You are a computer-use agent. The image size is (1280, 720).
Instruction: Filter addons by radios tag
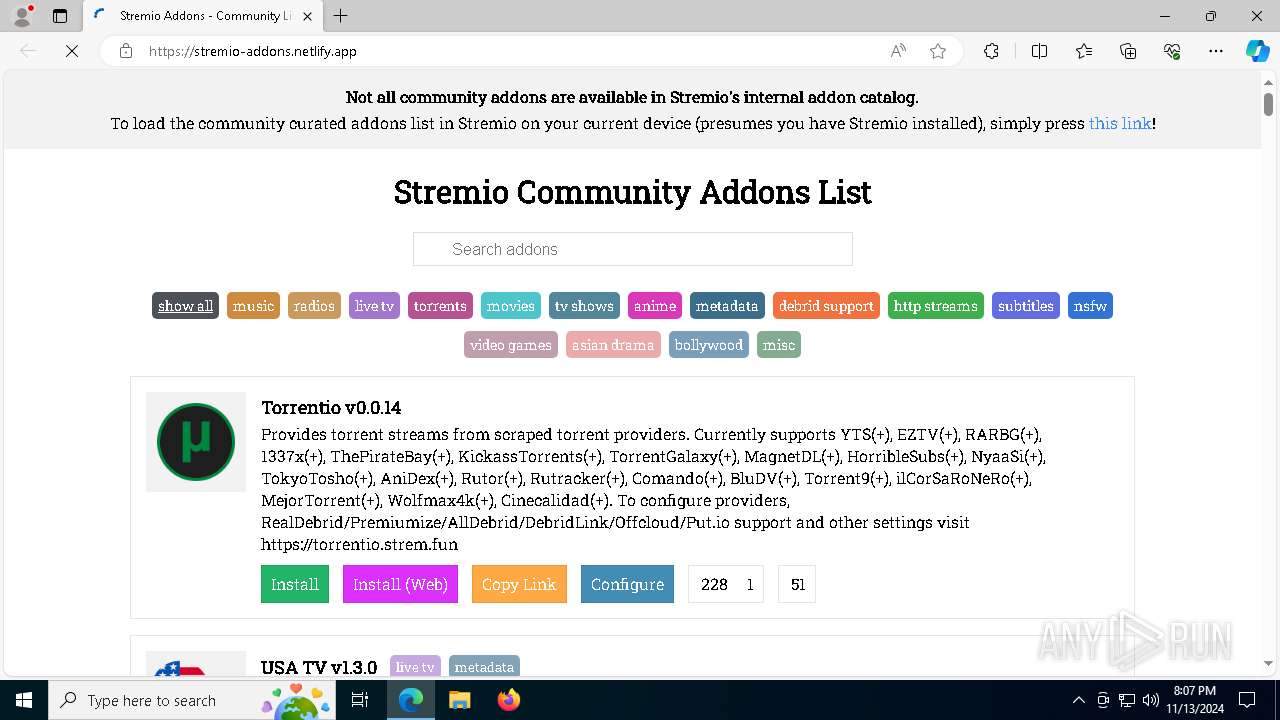click(x=314, y=306)
